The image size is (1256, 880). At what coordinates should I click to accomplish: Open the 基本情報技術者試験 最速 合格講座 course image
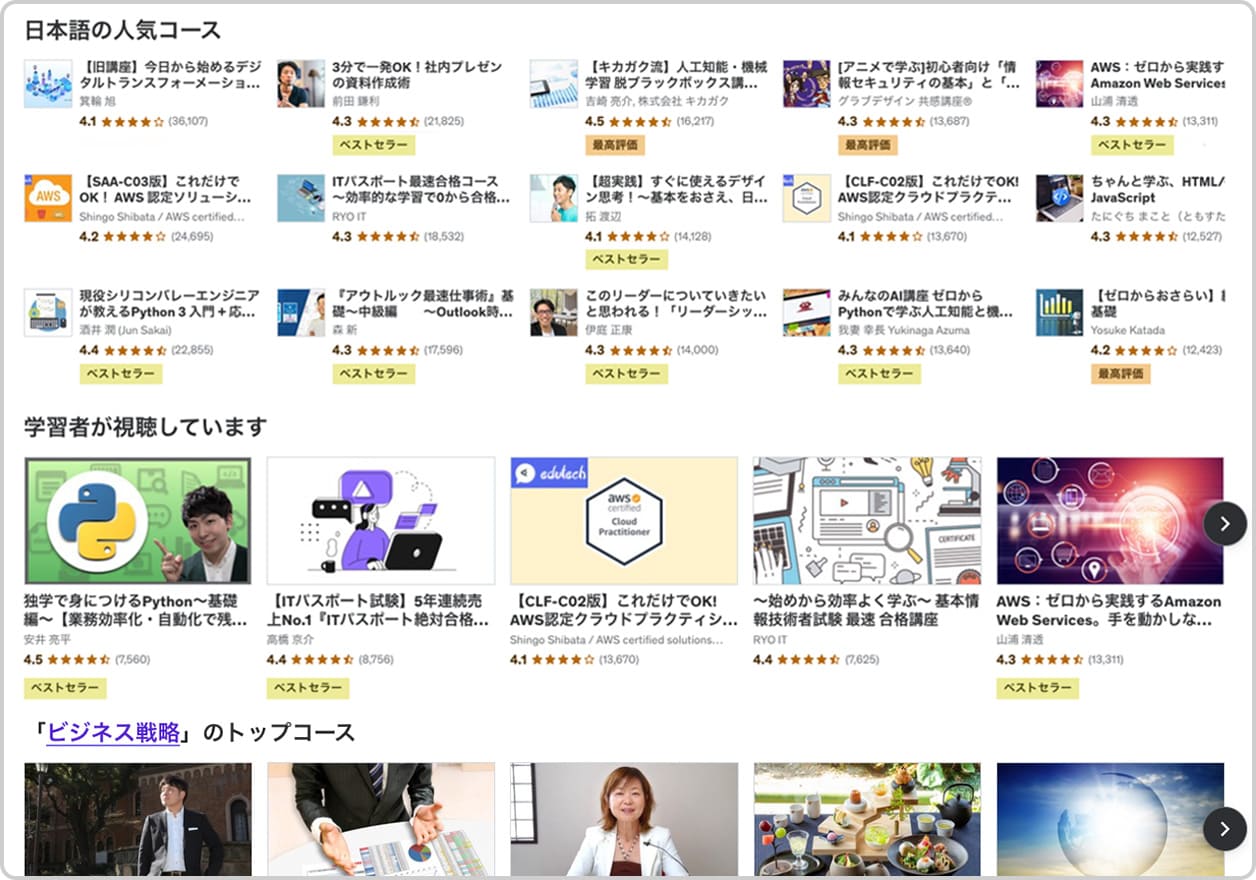point(867,521)
